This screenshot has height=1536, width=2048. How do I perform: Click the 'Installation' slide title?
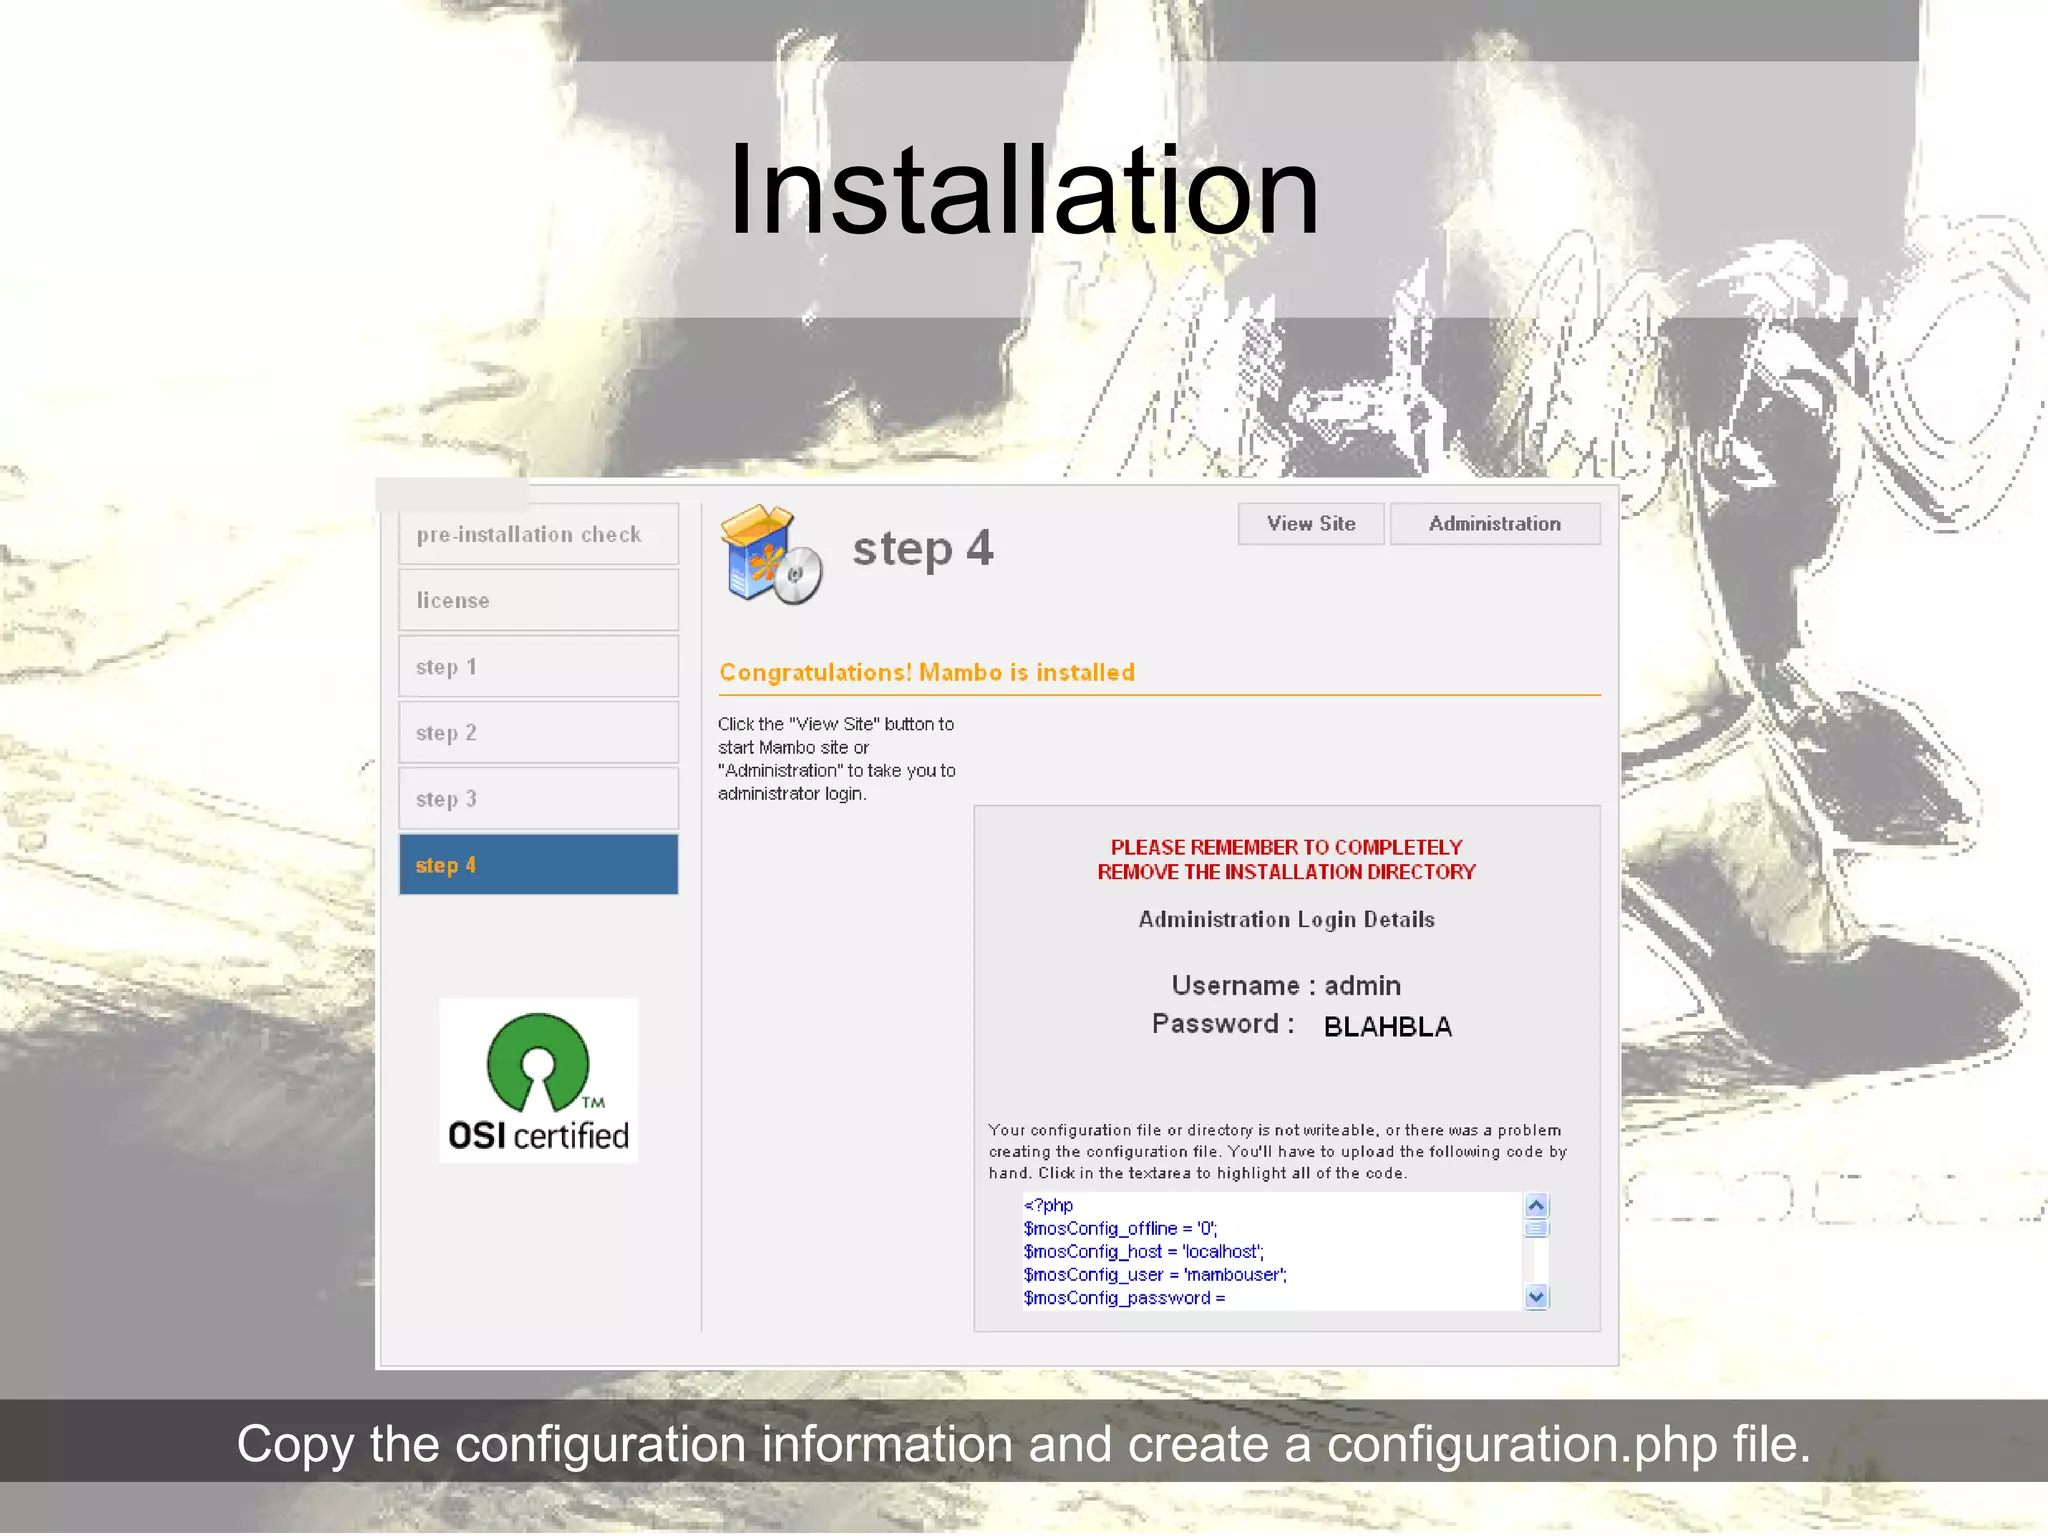[1024, 190]
